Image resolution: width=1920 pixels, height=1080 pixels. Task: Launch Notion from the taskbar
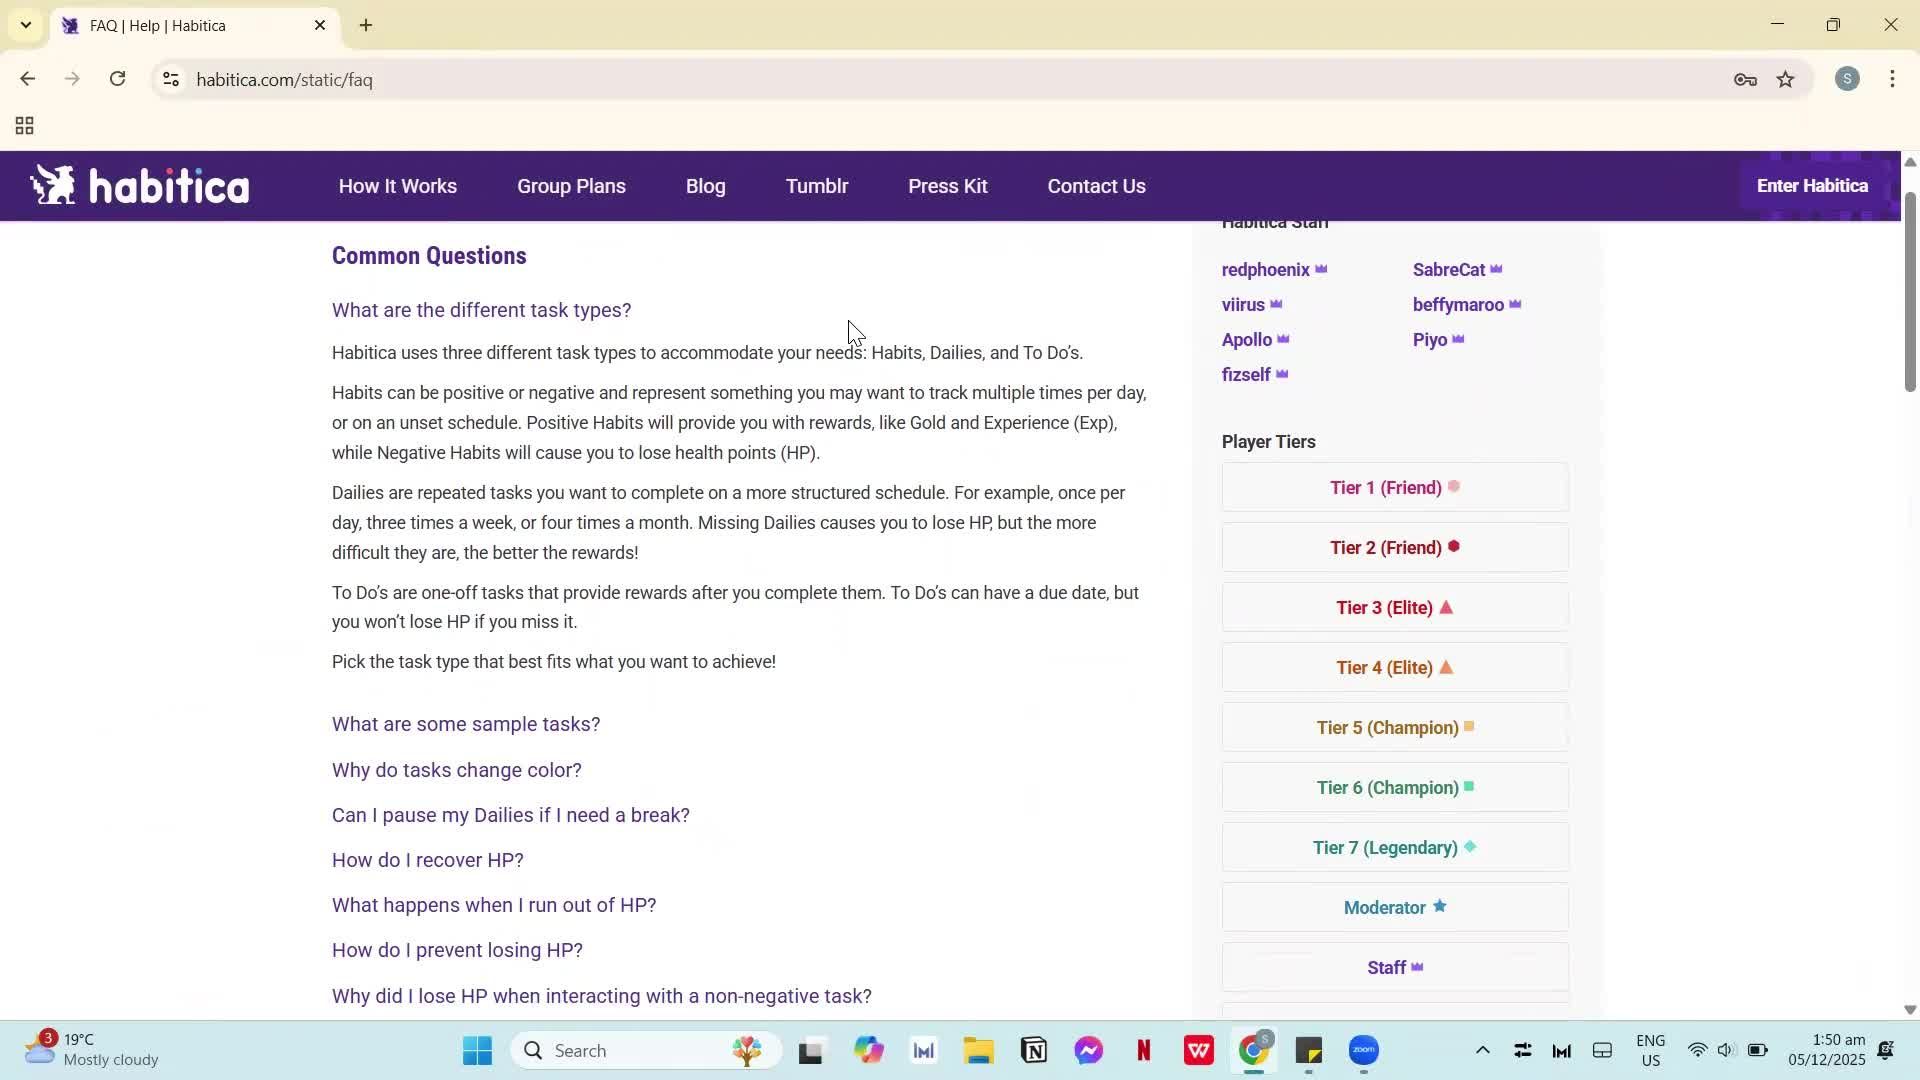coord(1033,1050)
